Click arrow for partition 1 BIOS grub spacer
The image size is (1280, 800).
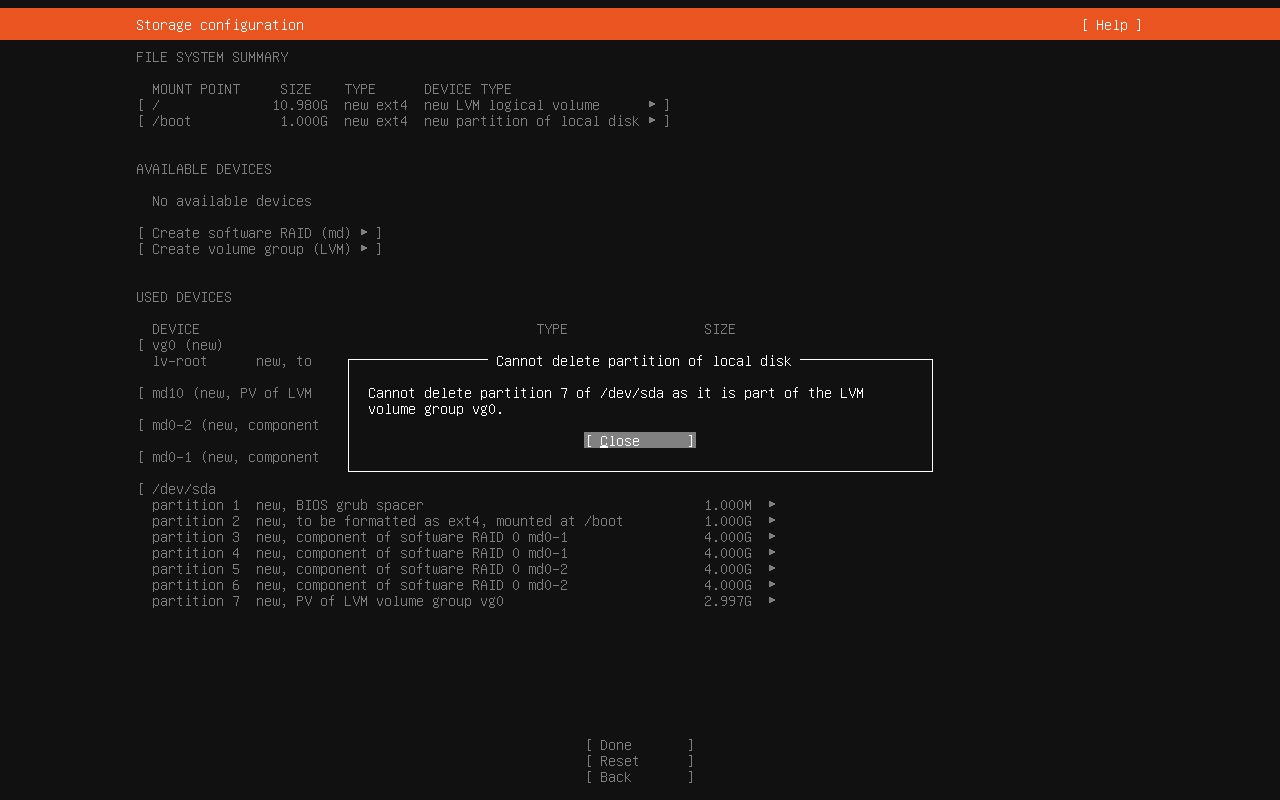click(x=772, y=505)
